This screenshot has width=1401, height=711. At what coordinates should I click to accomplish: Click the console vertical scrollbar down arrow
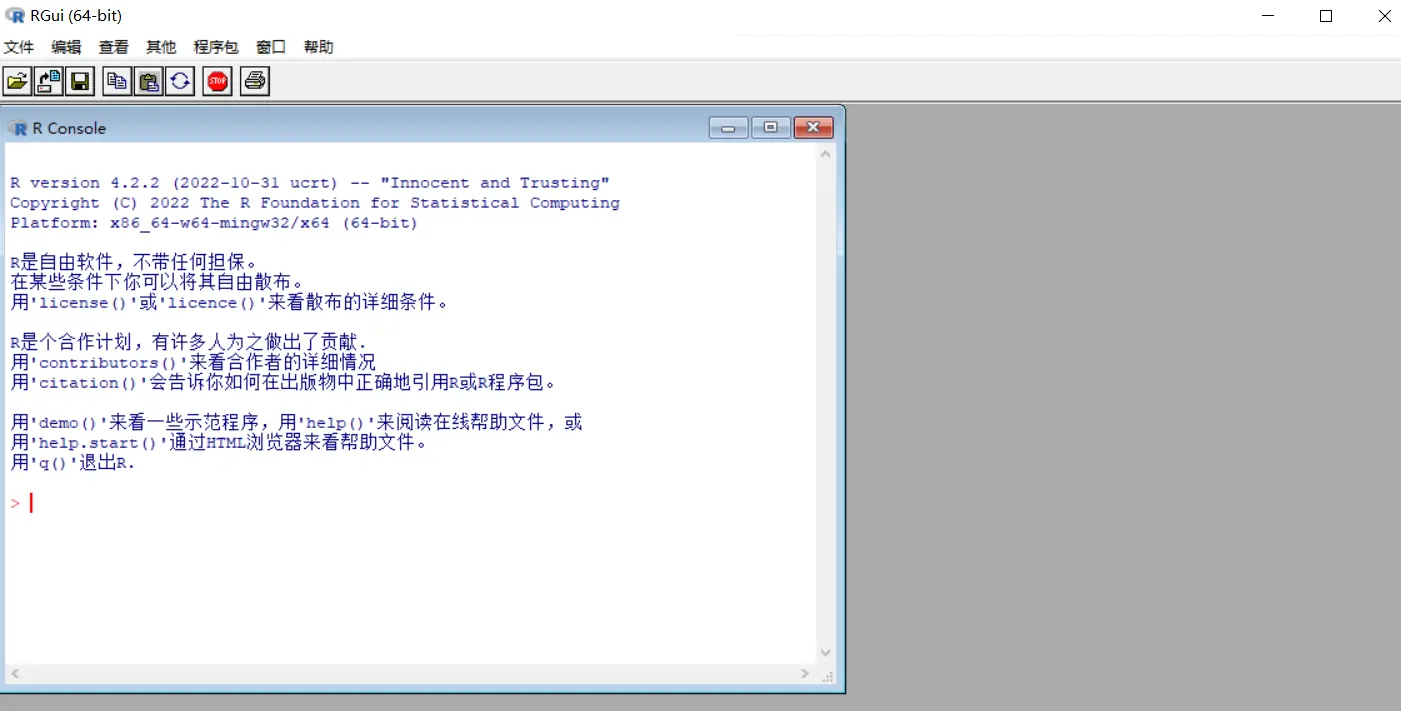825,653
